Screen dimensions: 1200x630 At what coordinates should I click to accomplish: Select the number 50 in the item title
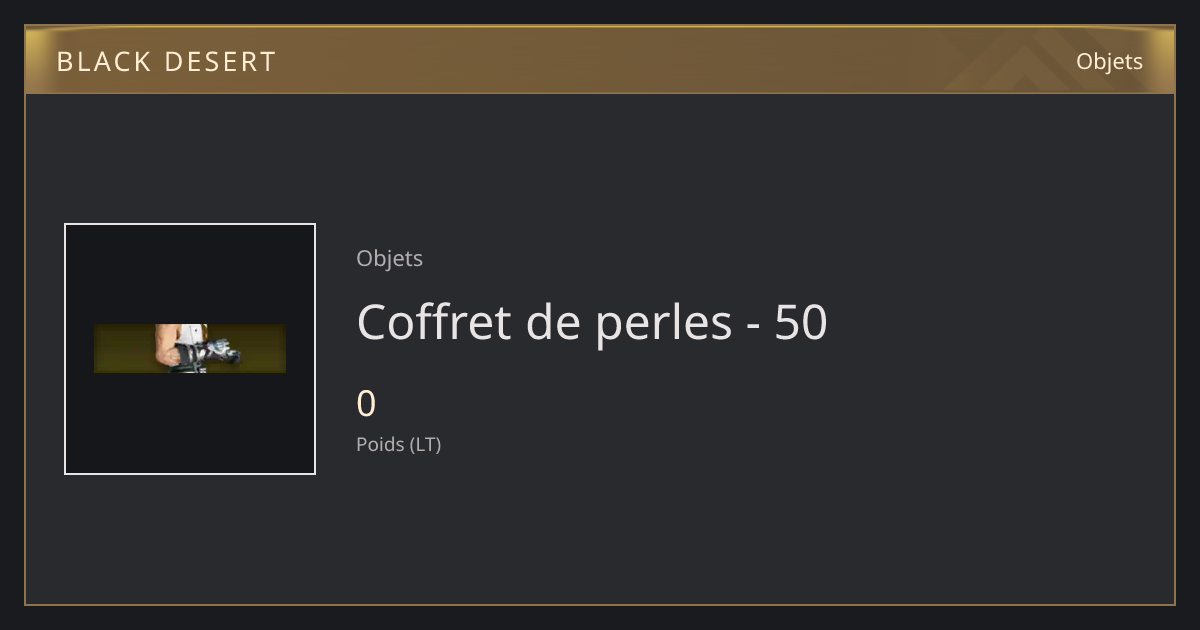pyautogui.click(x=801, y=322)
